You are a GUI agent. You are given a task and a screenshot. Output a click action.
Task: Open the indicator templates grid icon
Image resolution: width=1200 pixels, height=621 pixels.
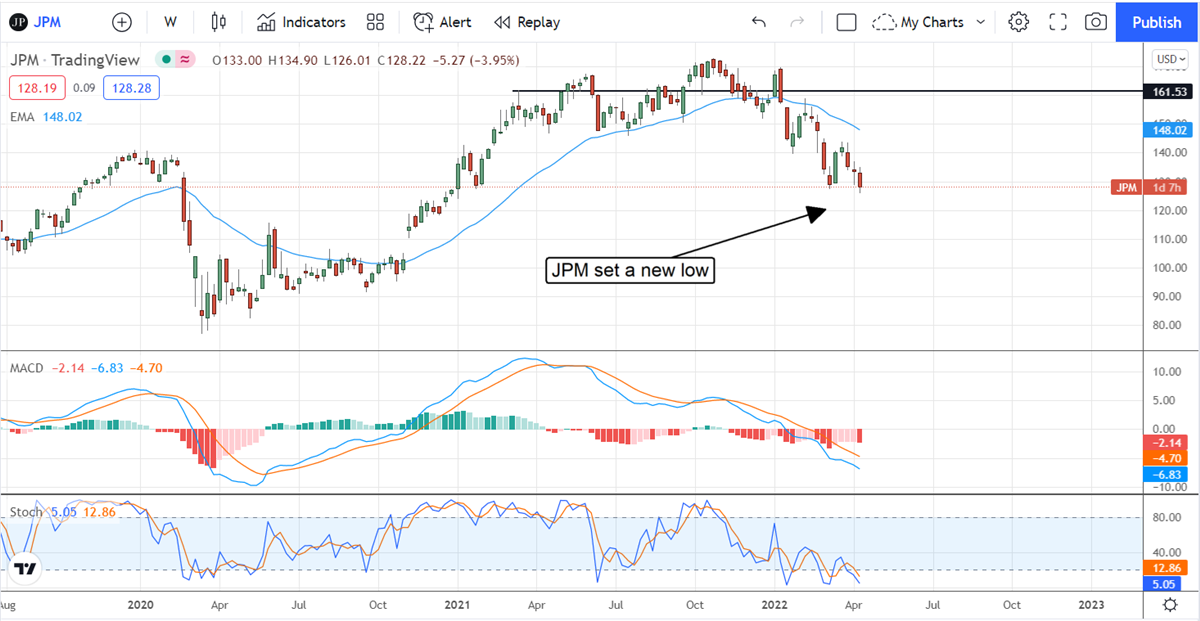375,22
